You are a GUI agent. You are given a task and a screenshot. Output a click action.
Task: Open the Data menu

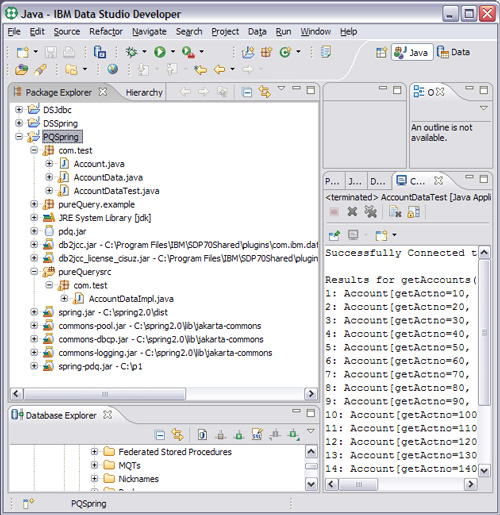coord(257,32)
